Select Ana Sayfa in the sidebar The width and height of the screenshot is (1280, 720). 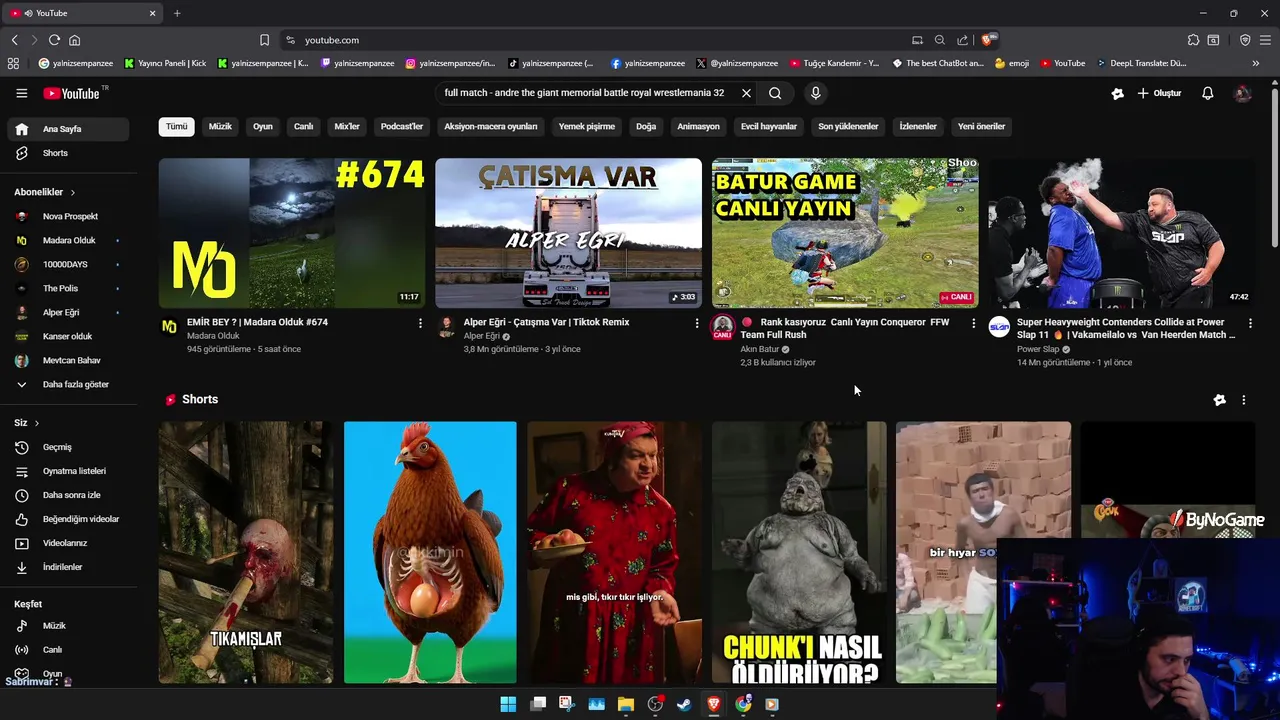point(68,129)
